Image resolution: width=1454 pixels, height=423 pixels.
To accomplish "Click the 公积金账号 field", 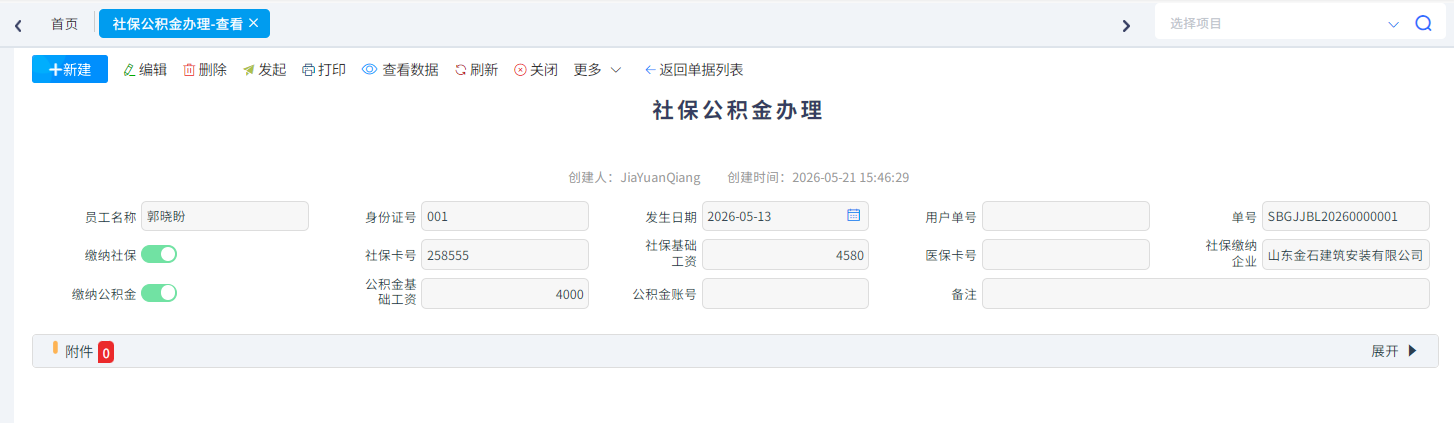I will [785, 294].
